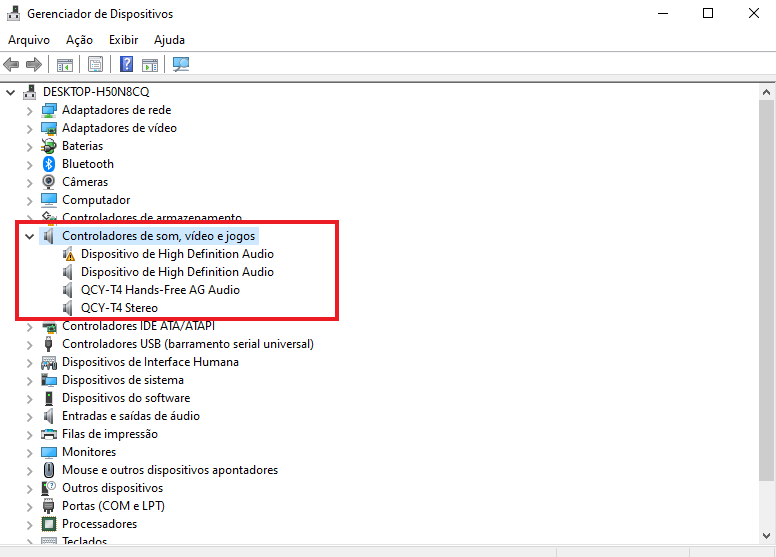The height and width of the screenshot is (557, 776).
Task: Expand the Bluetooth category chevron
Action: coord(30,164)
